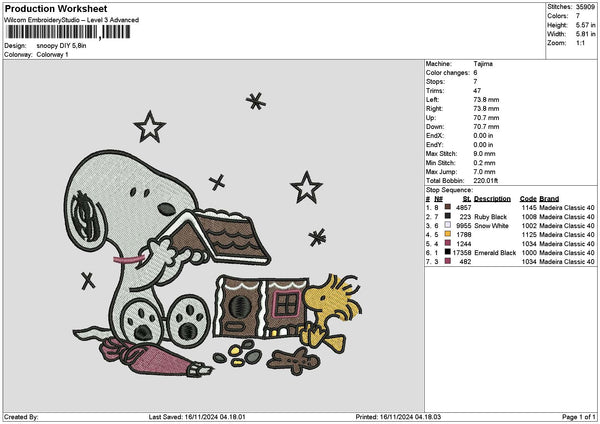Choose the orange swatch with code 1125
Screen dimensions: 600x424
pos(447,234)
